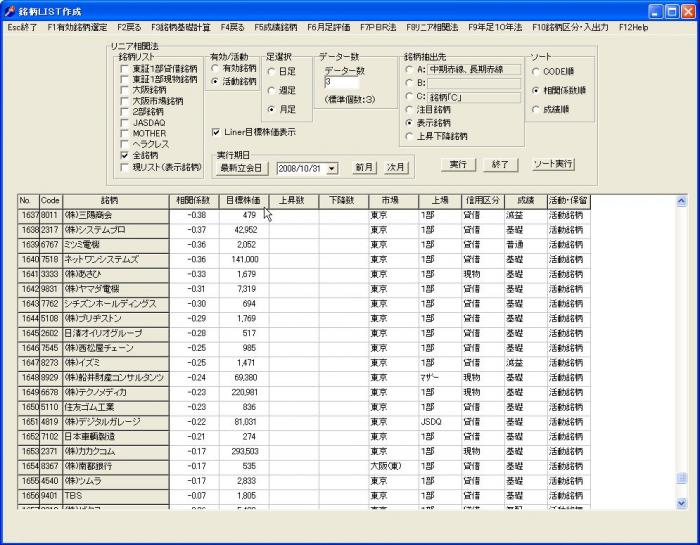Select the F3銘柄基礎計算 menu item
This screenshot has width=700, height=545.
coord(180,27)
